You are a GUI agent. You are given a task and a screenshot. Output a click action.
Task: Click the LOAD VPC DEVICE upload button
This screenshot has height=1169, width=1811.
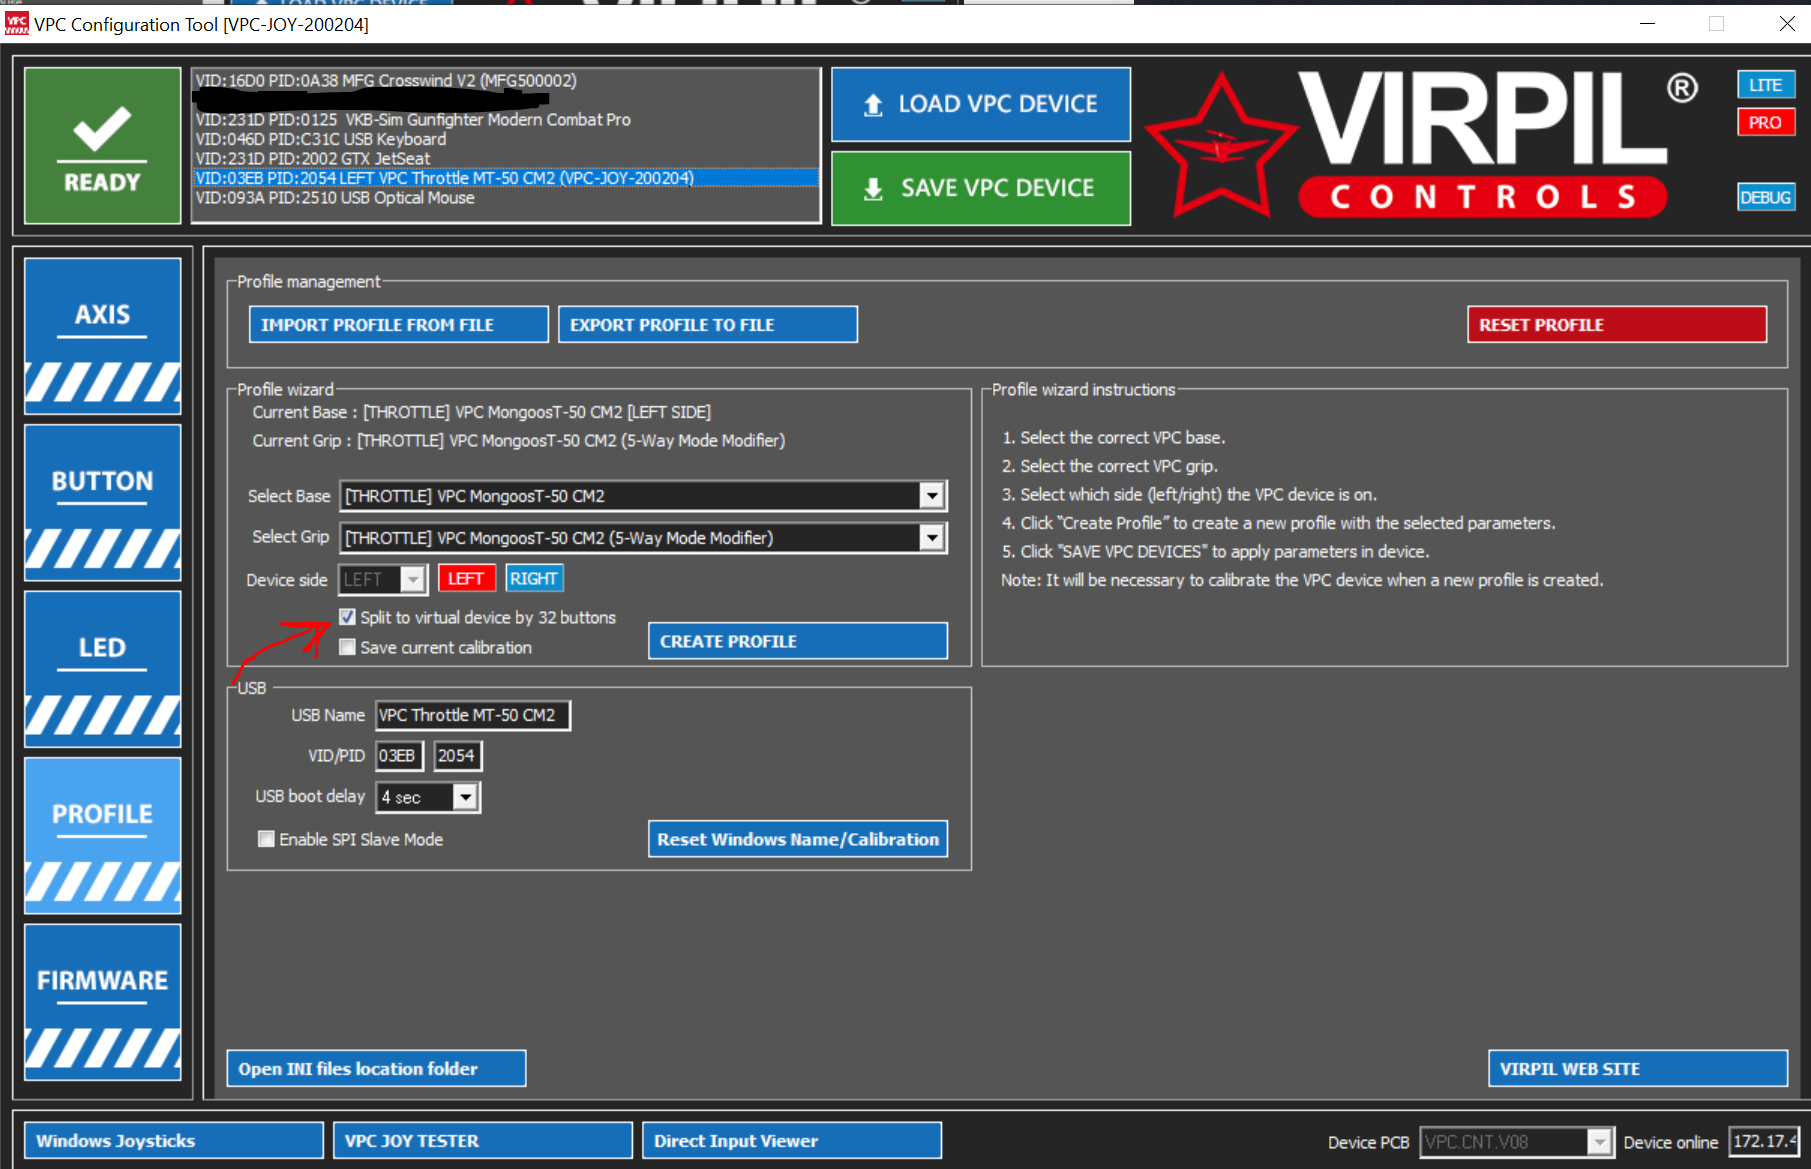(x=979, y=104)
